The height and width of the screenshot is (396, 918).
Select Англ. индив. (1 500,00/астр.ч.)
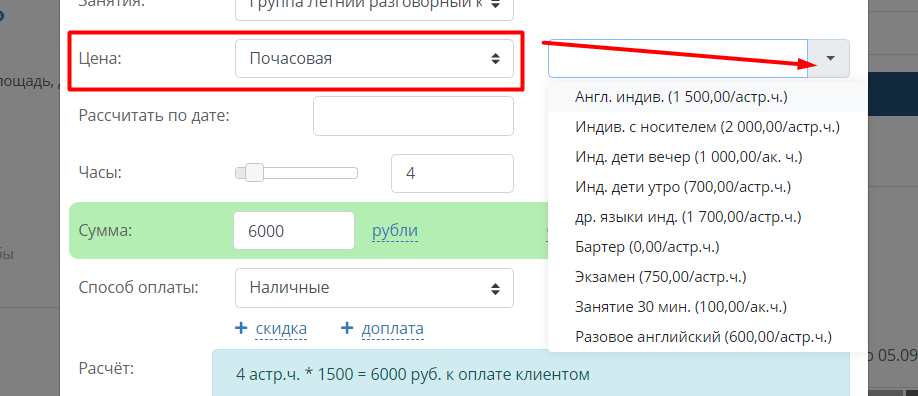coord(706,97)
